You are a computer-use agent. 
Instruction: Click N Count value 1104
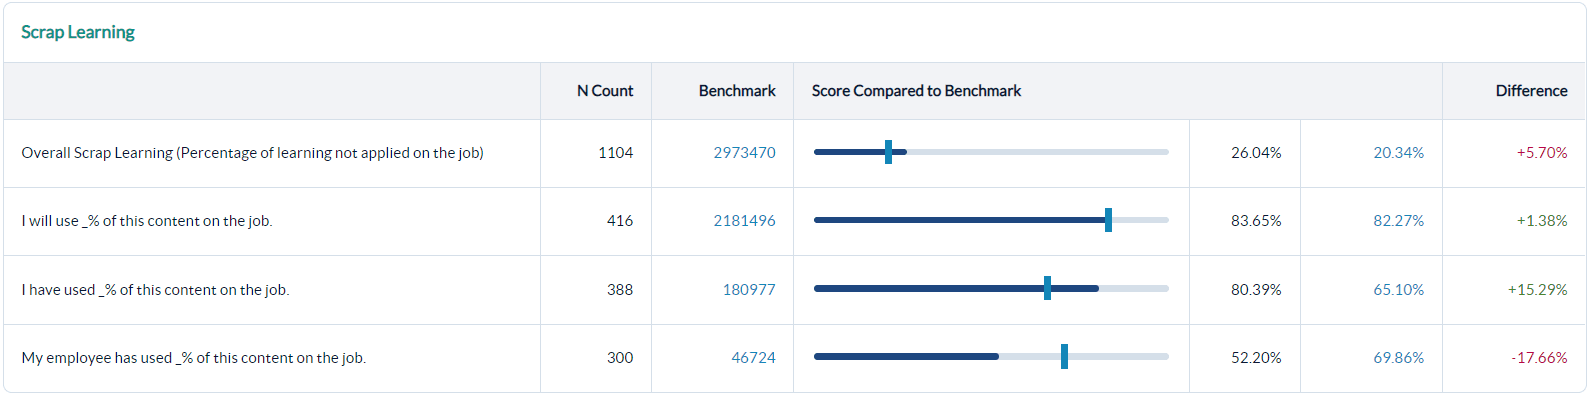pos(615,153)
